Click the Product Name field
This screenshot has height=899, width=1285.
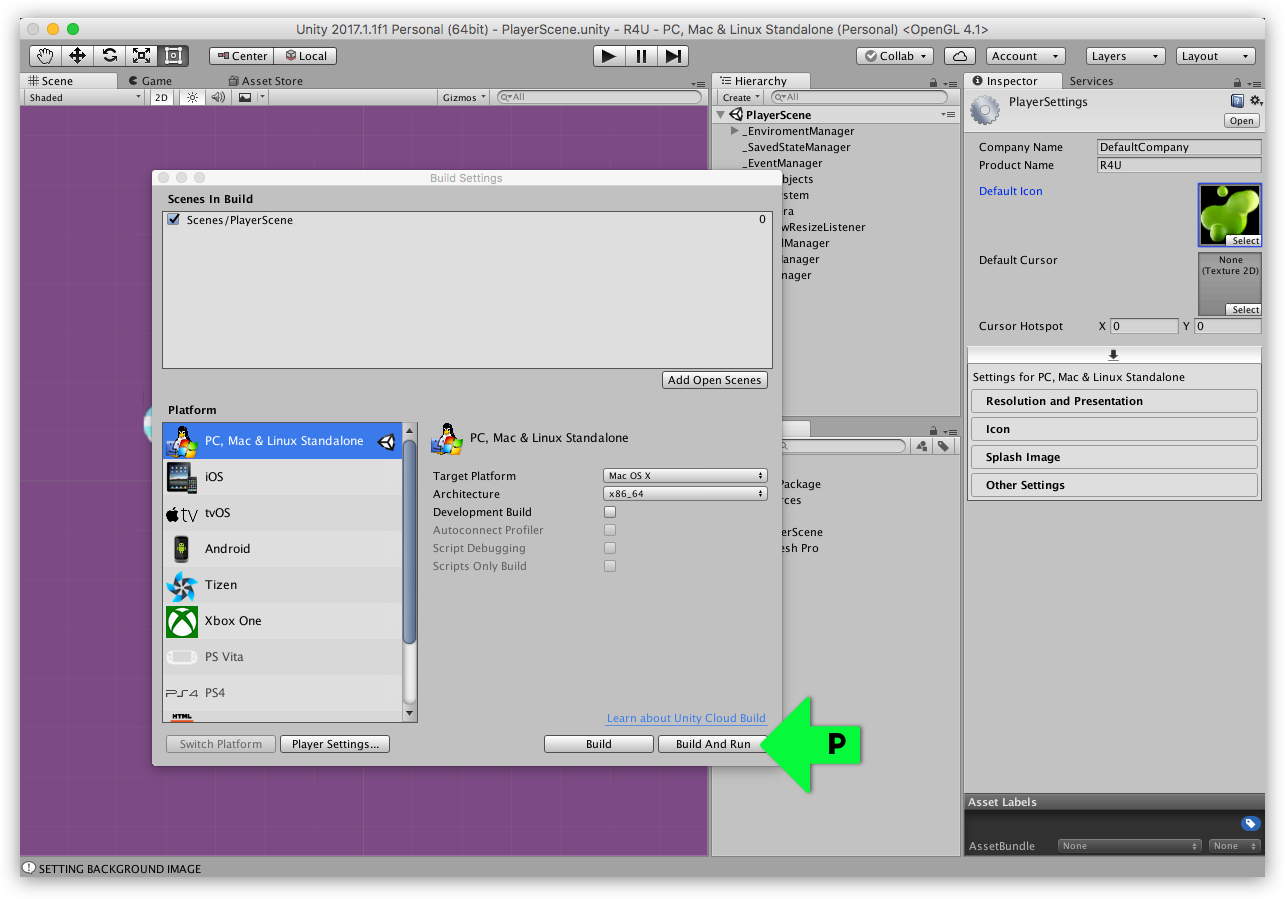click(1179, 165)
